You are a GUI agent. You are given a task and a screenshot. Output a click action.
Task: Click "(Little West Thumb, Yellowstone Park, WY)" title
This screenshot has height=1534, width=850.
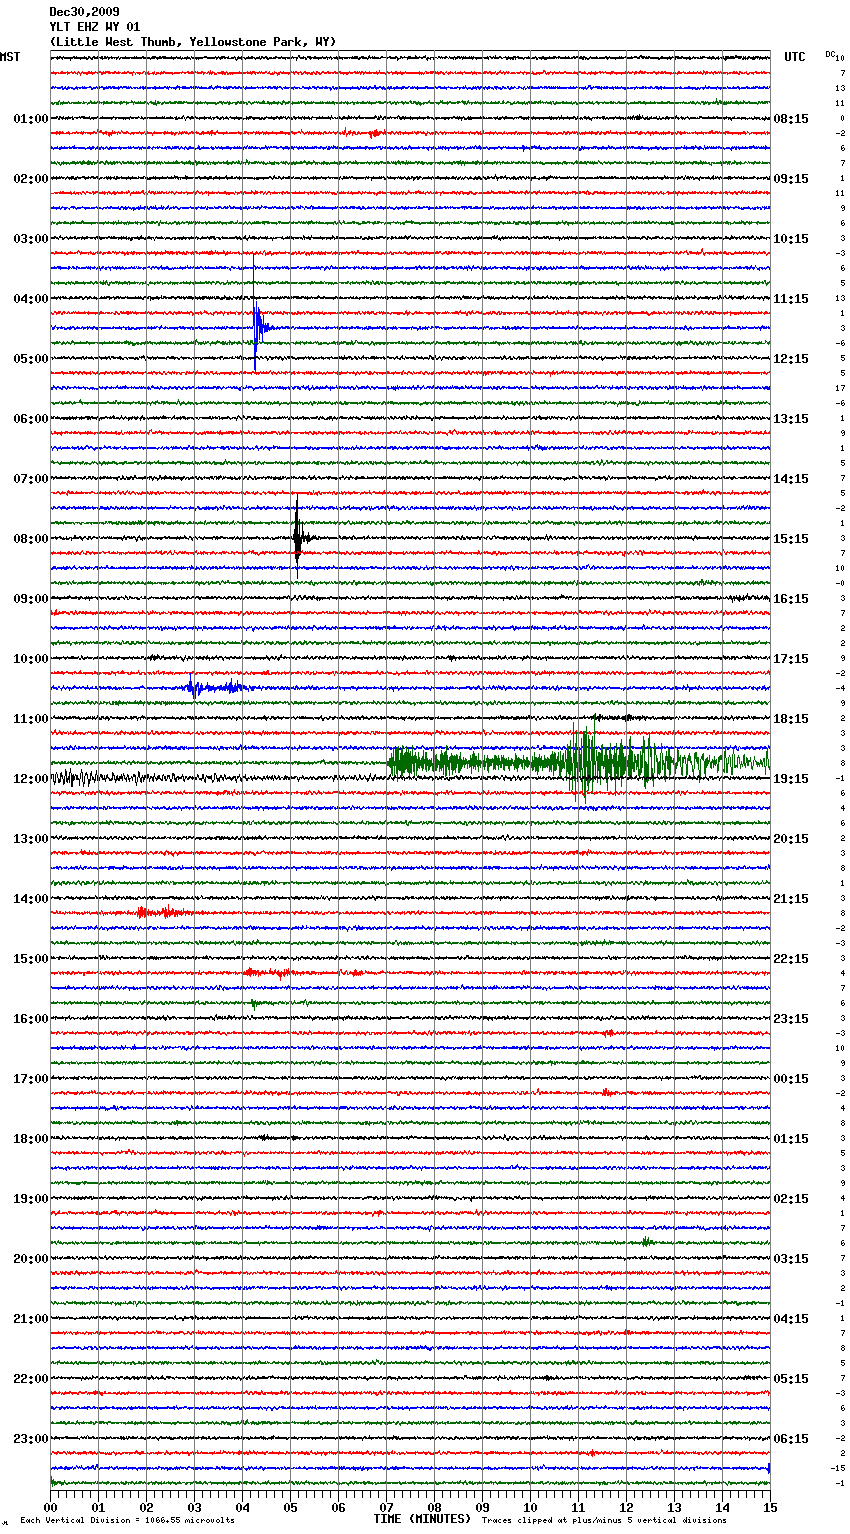click(x=193, y=42)
